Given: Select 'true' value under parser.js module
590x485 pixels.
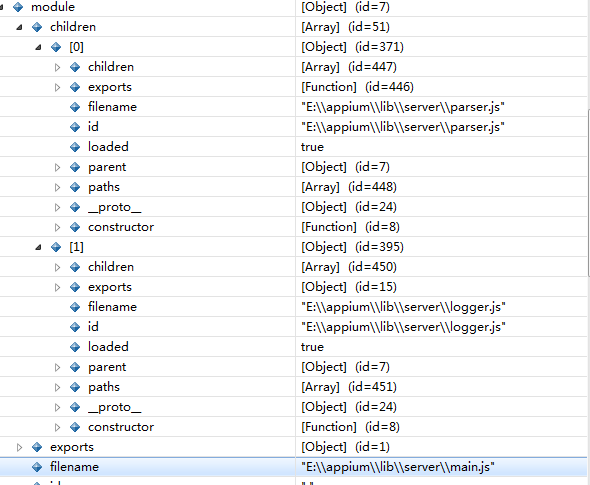Looking at the screenshot, I should coord(312,147).
